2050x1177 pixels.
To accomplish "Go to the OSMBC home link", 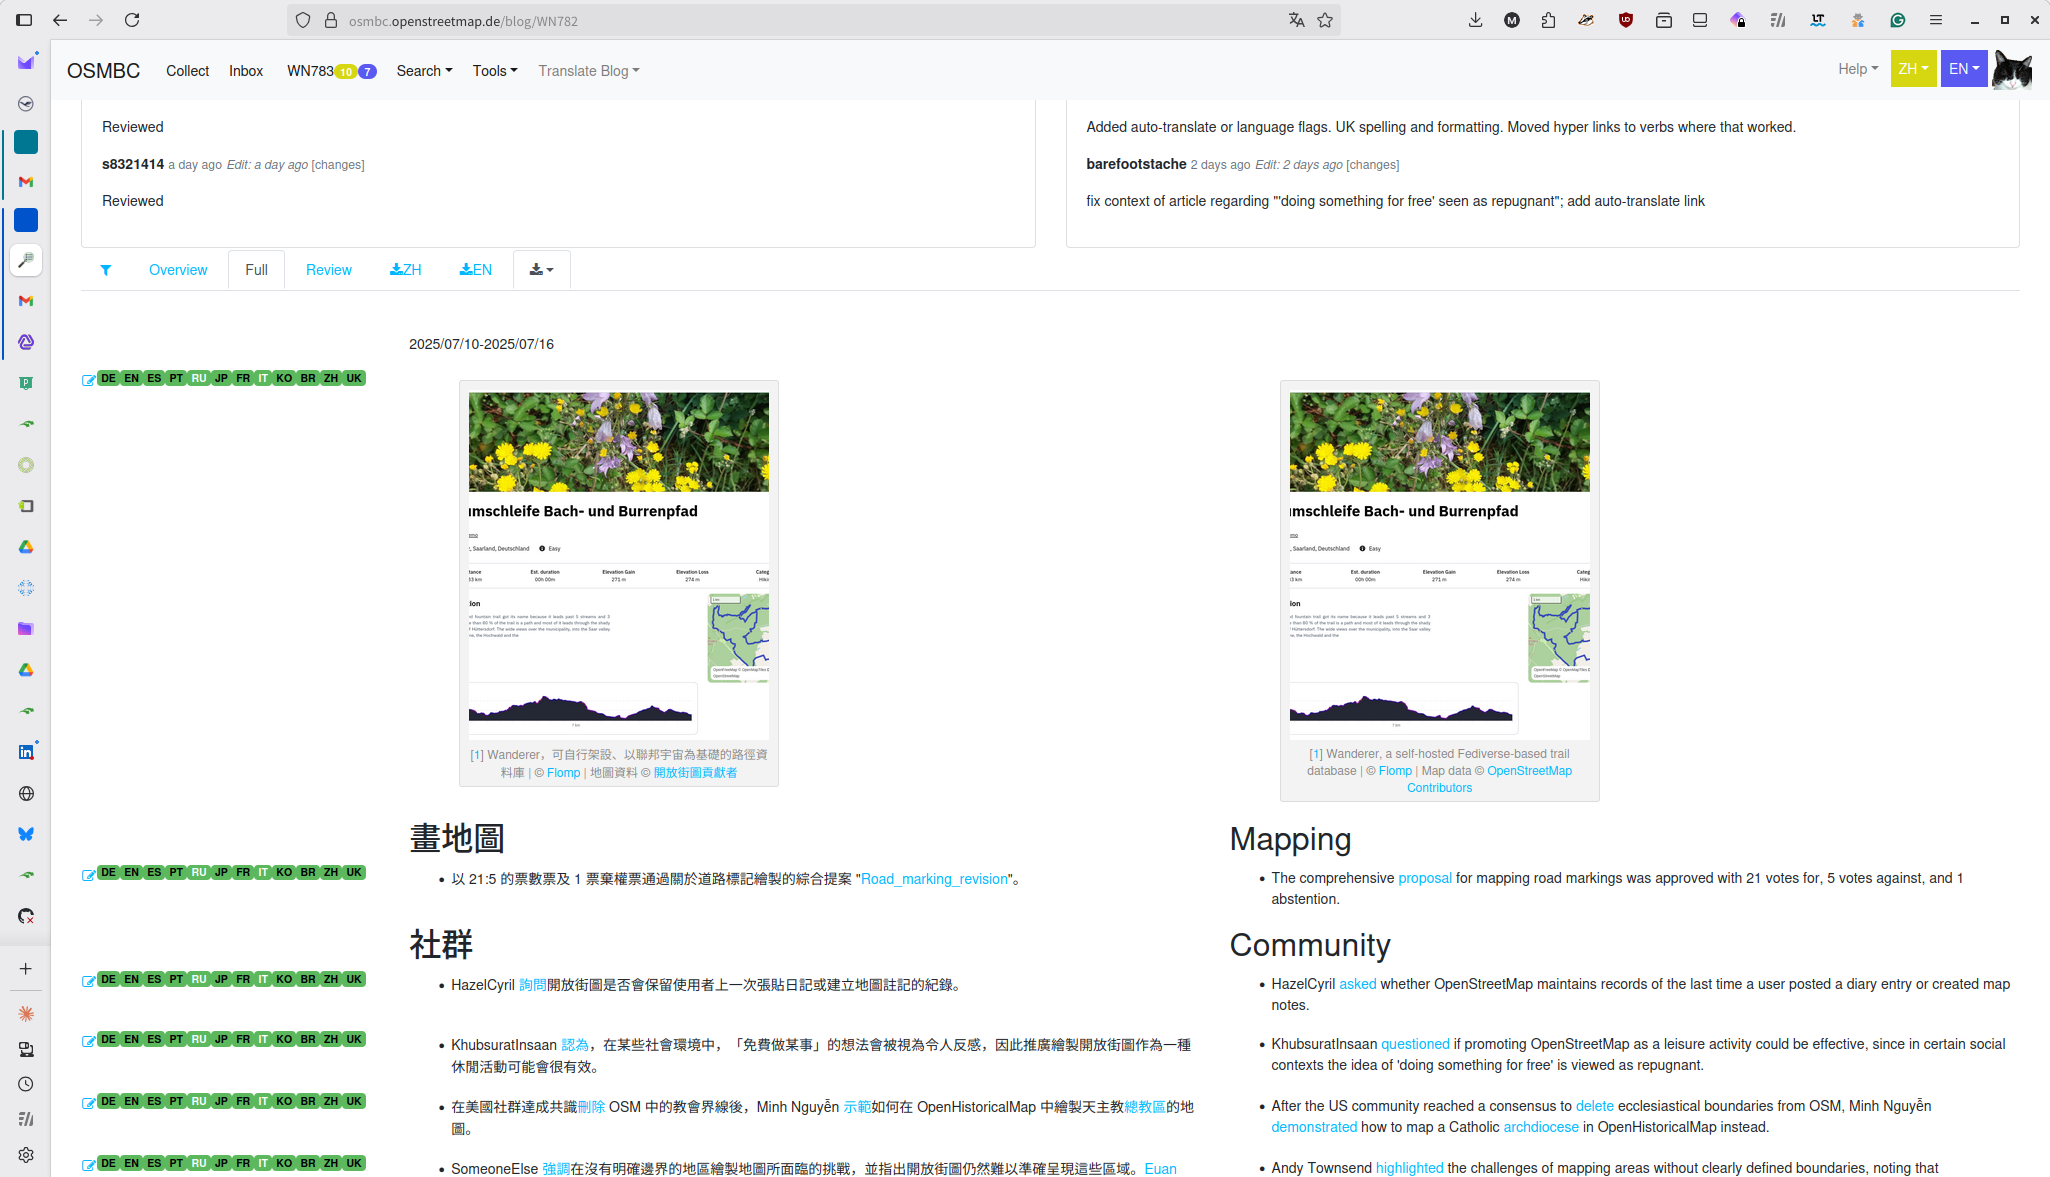I will [103, 71].
